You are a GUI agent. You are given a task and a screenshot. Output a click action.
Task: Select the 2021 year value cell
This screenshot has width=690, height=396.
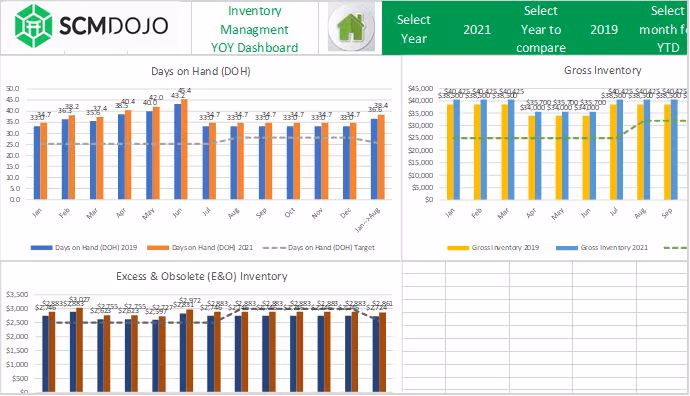tap(477, 29)
